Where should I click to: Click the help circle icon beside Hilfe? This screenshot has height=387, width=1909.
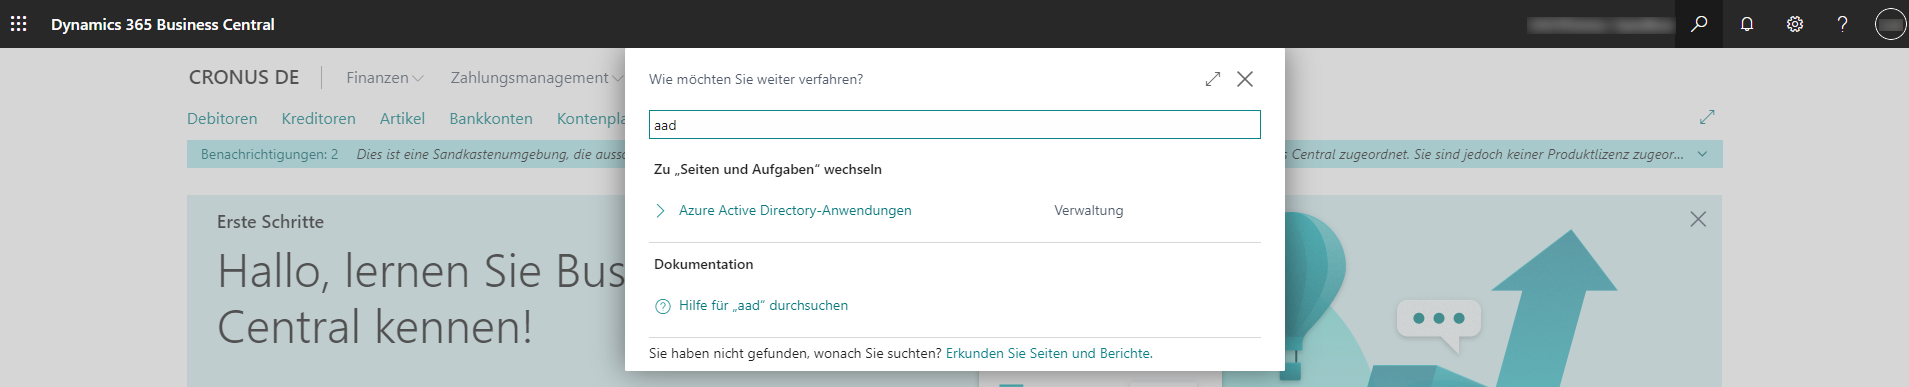click(x=662, y=306)
